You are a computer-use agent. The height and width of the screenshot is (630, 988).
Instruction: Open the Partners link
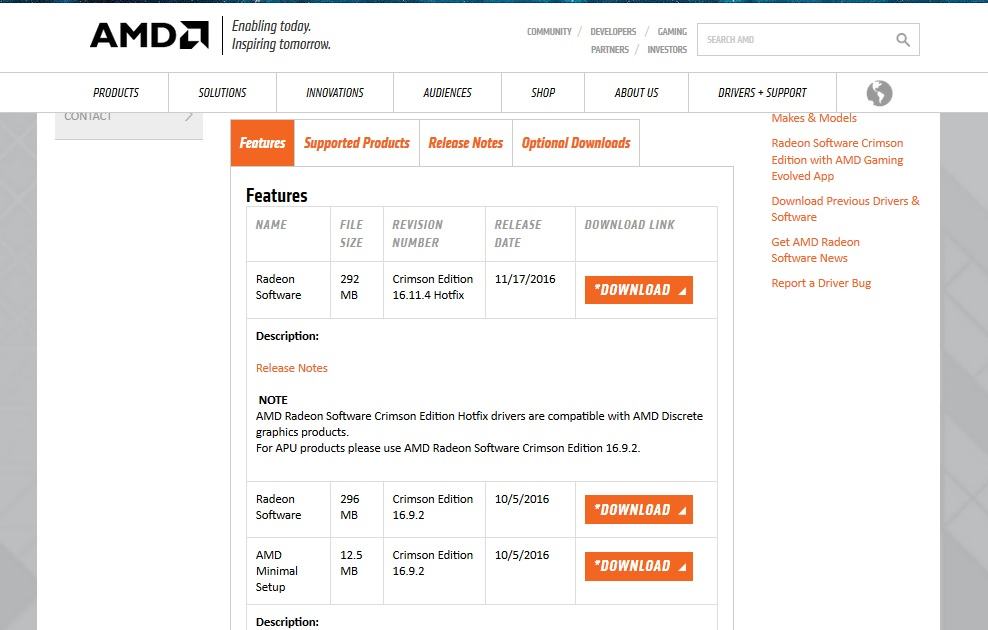click(609, 50)
